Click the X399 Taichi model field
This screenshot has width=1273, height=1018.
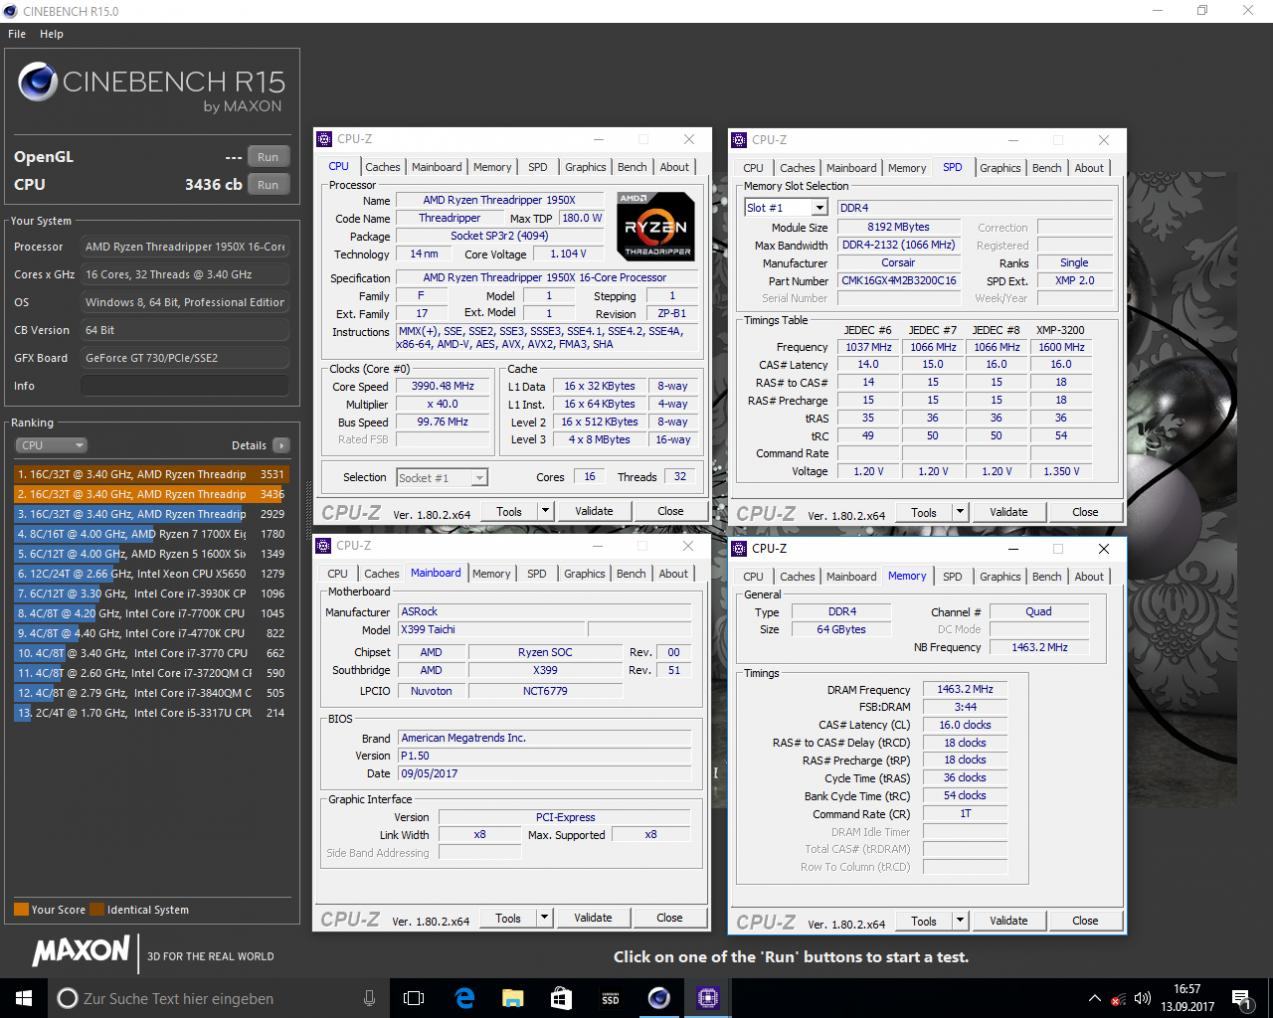[x=490, y=630]
